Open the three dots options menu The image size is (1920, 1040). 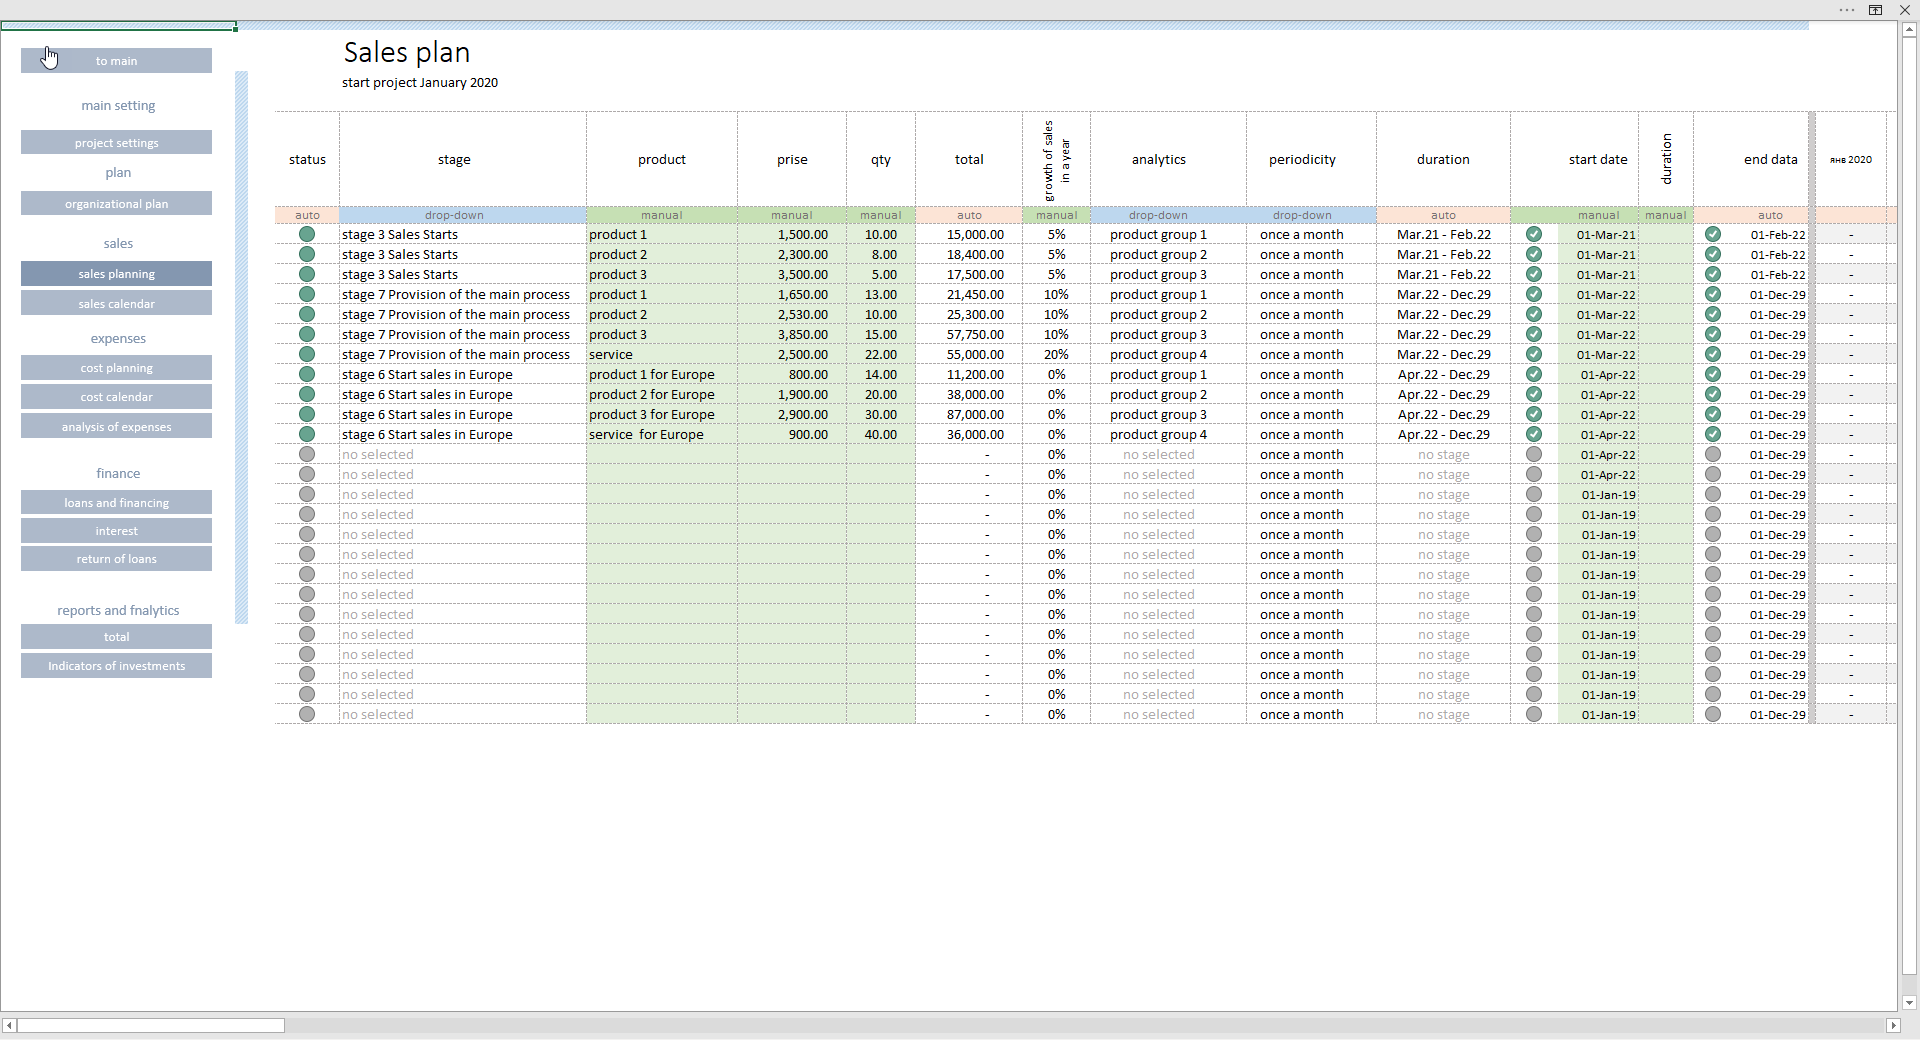(1847, 10)
